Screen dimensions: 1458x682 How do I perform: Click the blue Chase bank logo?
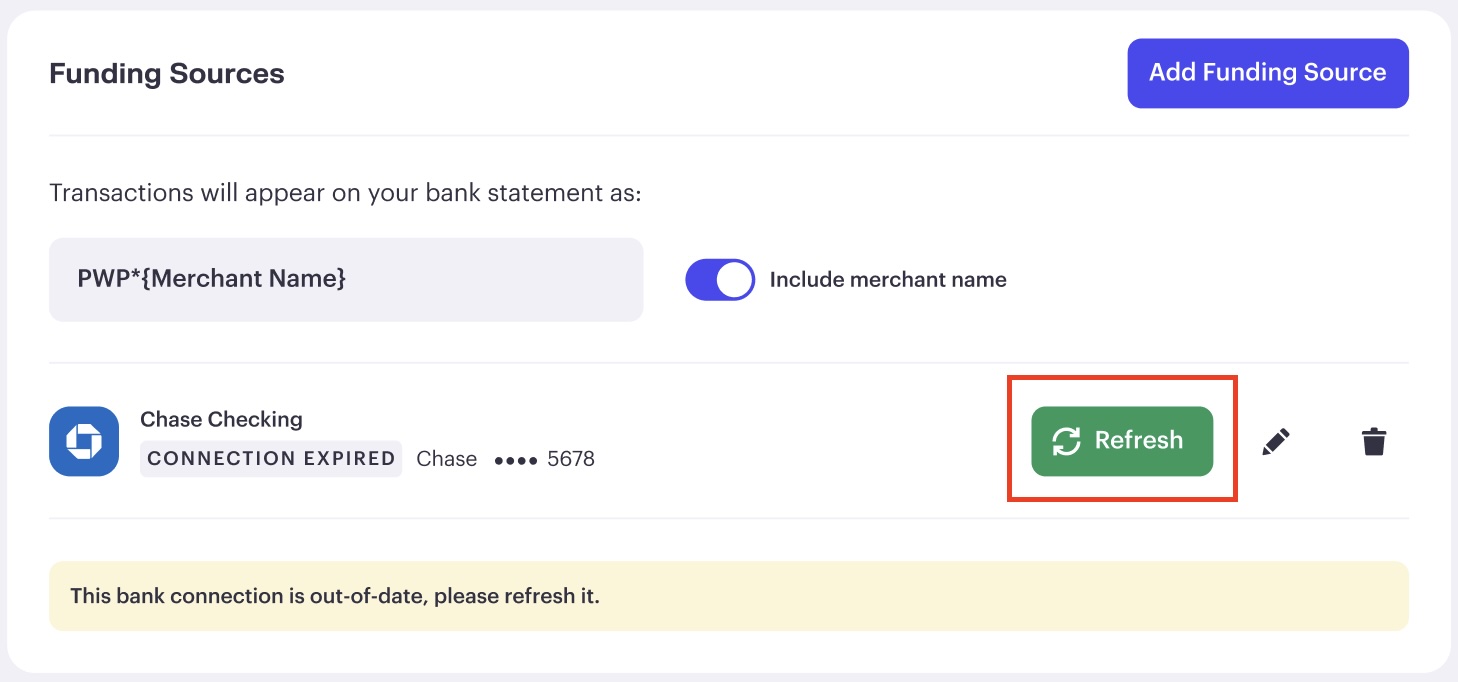[84, 441]
